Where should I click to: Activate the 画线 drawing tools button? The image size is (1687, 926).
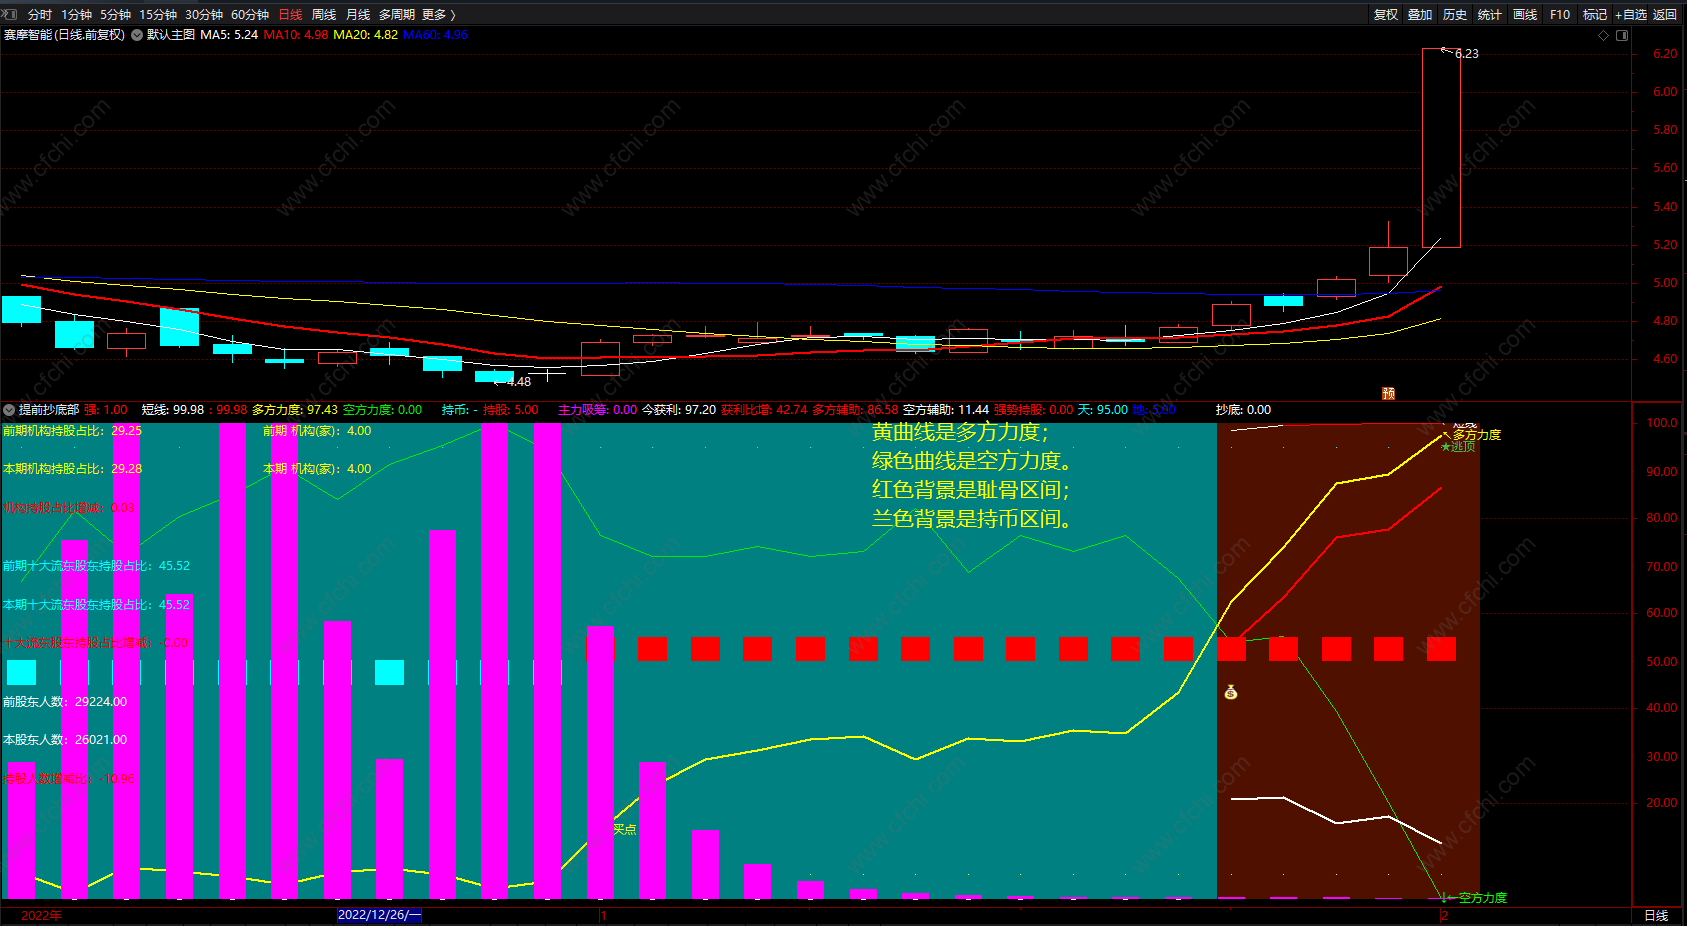coord(1525,15)
